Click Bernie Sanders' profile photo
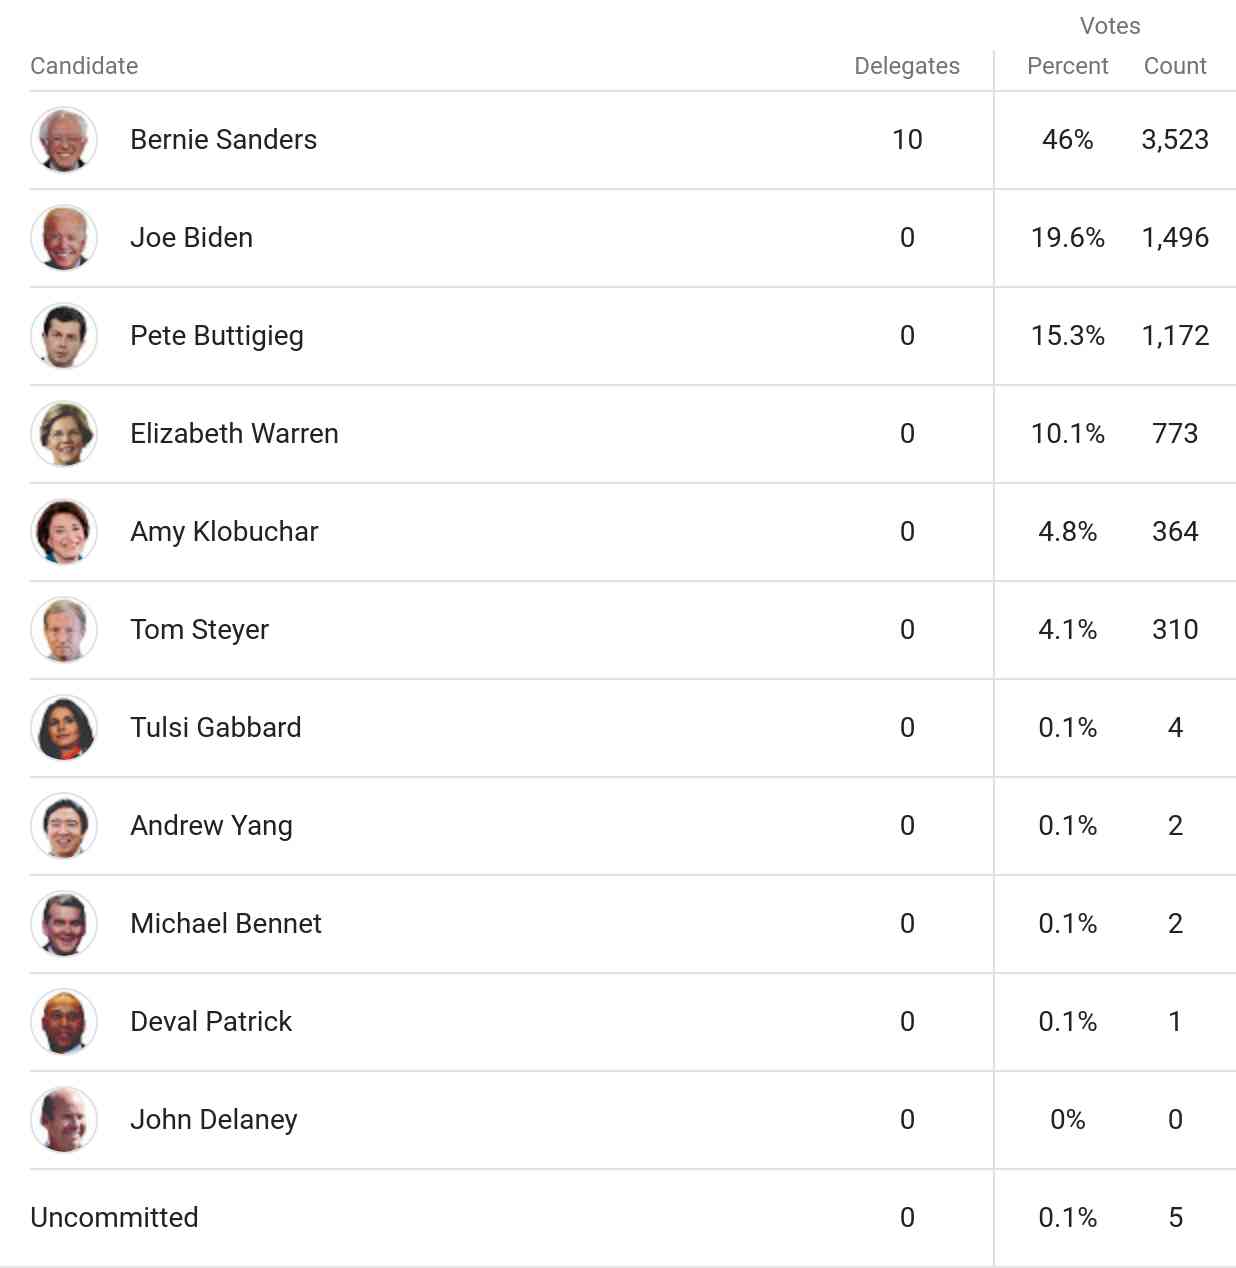The image size is (1236, 1268). coord(64,140)
